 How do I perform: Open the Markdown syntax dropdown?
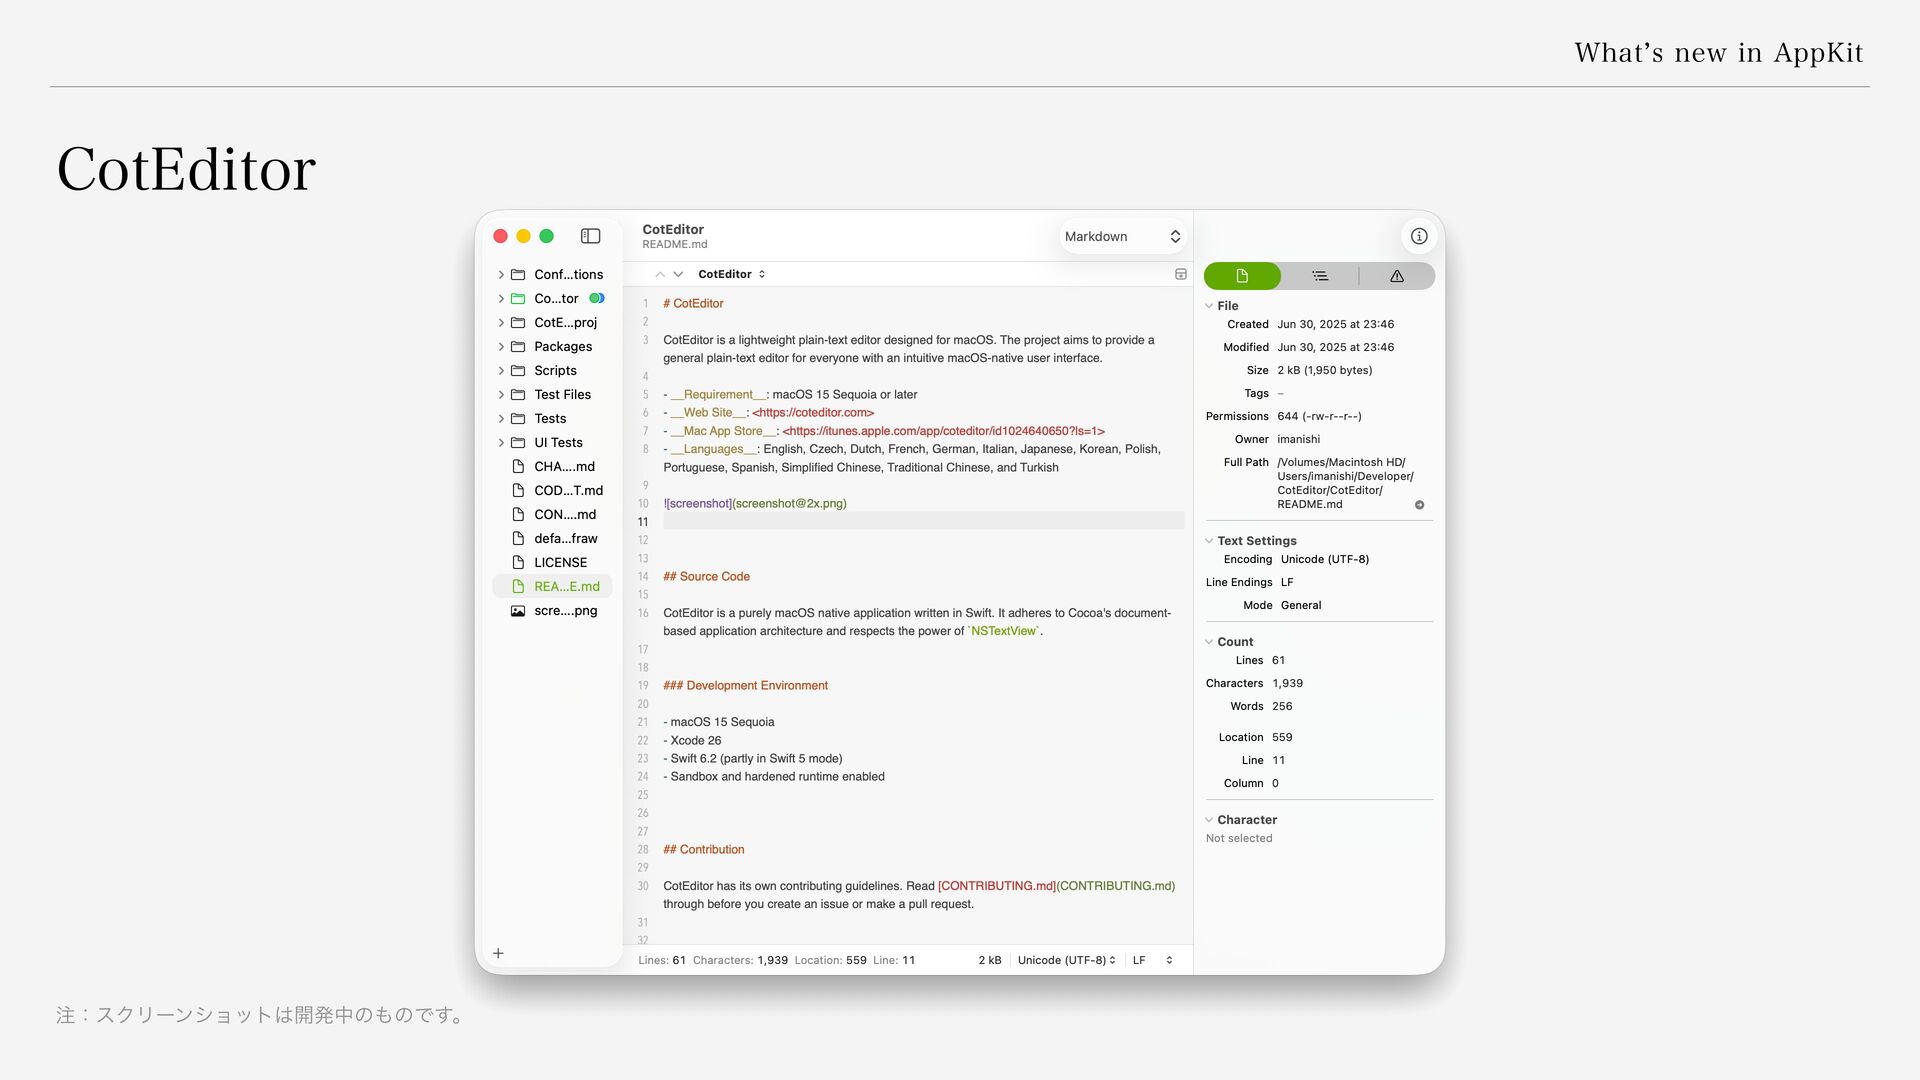tap(1122, 236)
